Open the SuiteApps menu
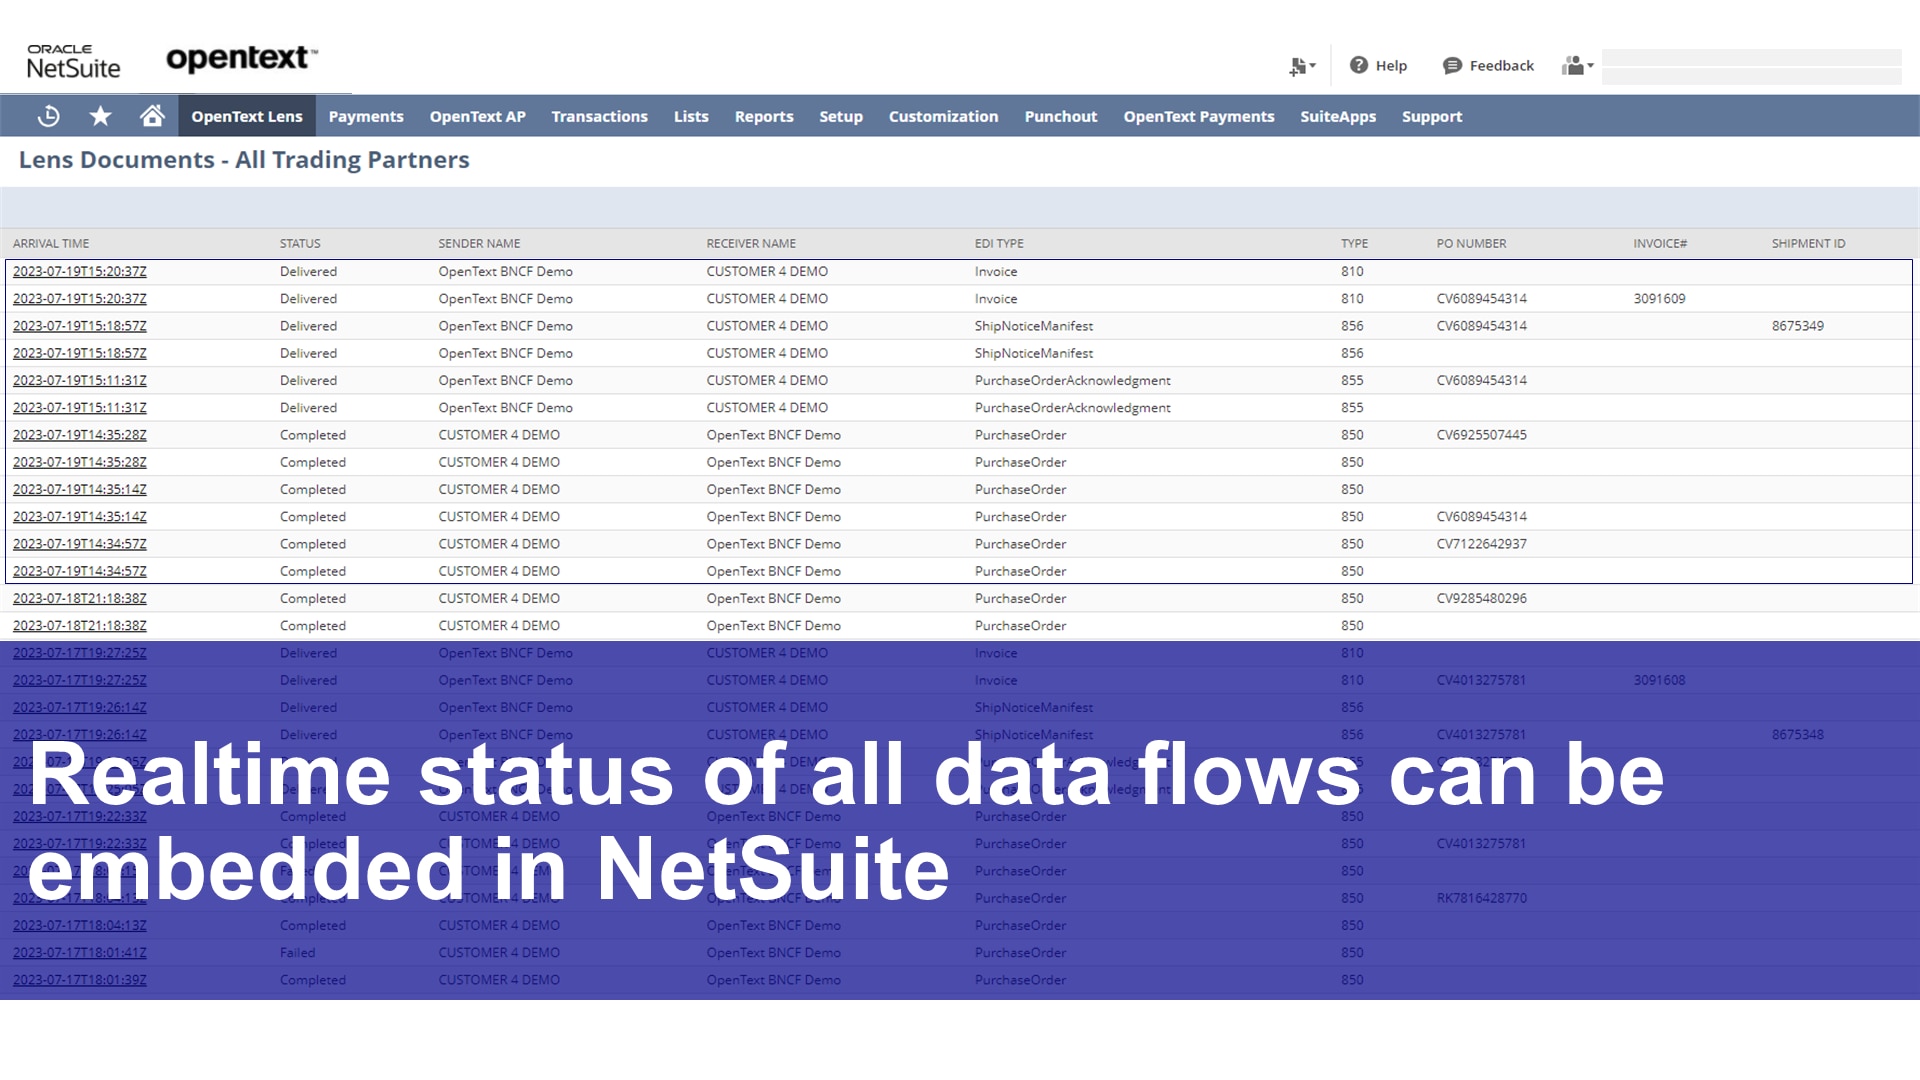 (x=1338, y=116)
